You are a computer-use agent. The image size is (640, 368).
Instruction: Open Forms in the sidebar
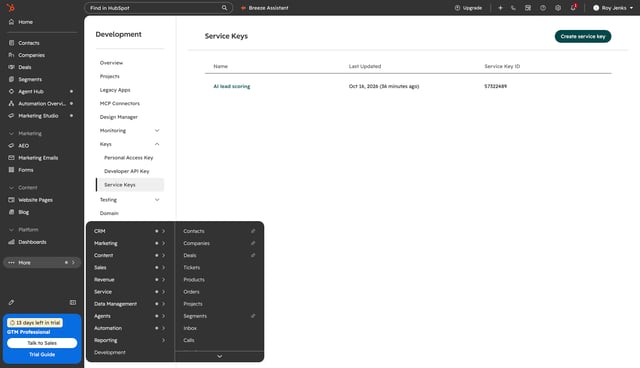[25, 170]
